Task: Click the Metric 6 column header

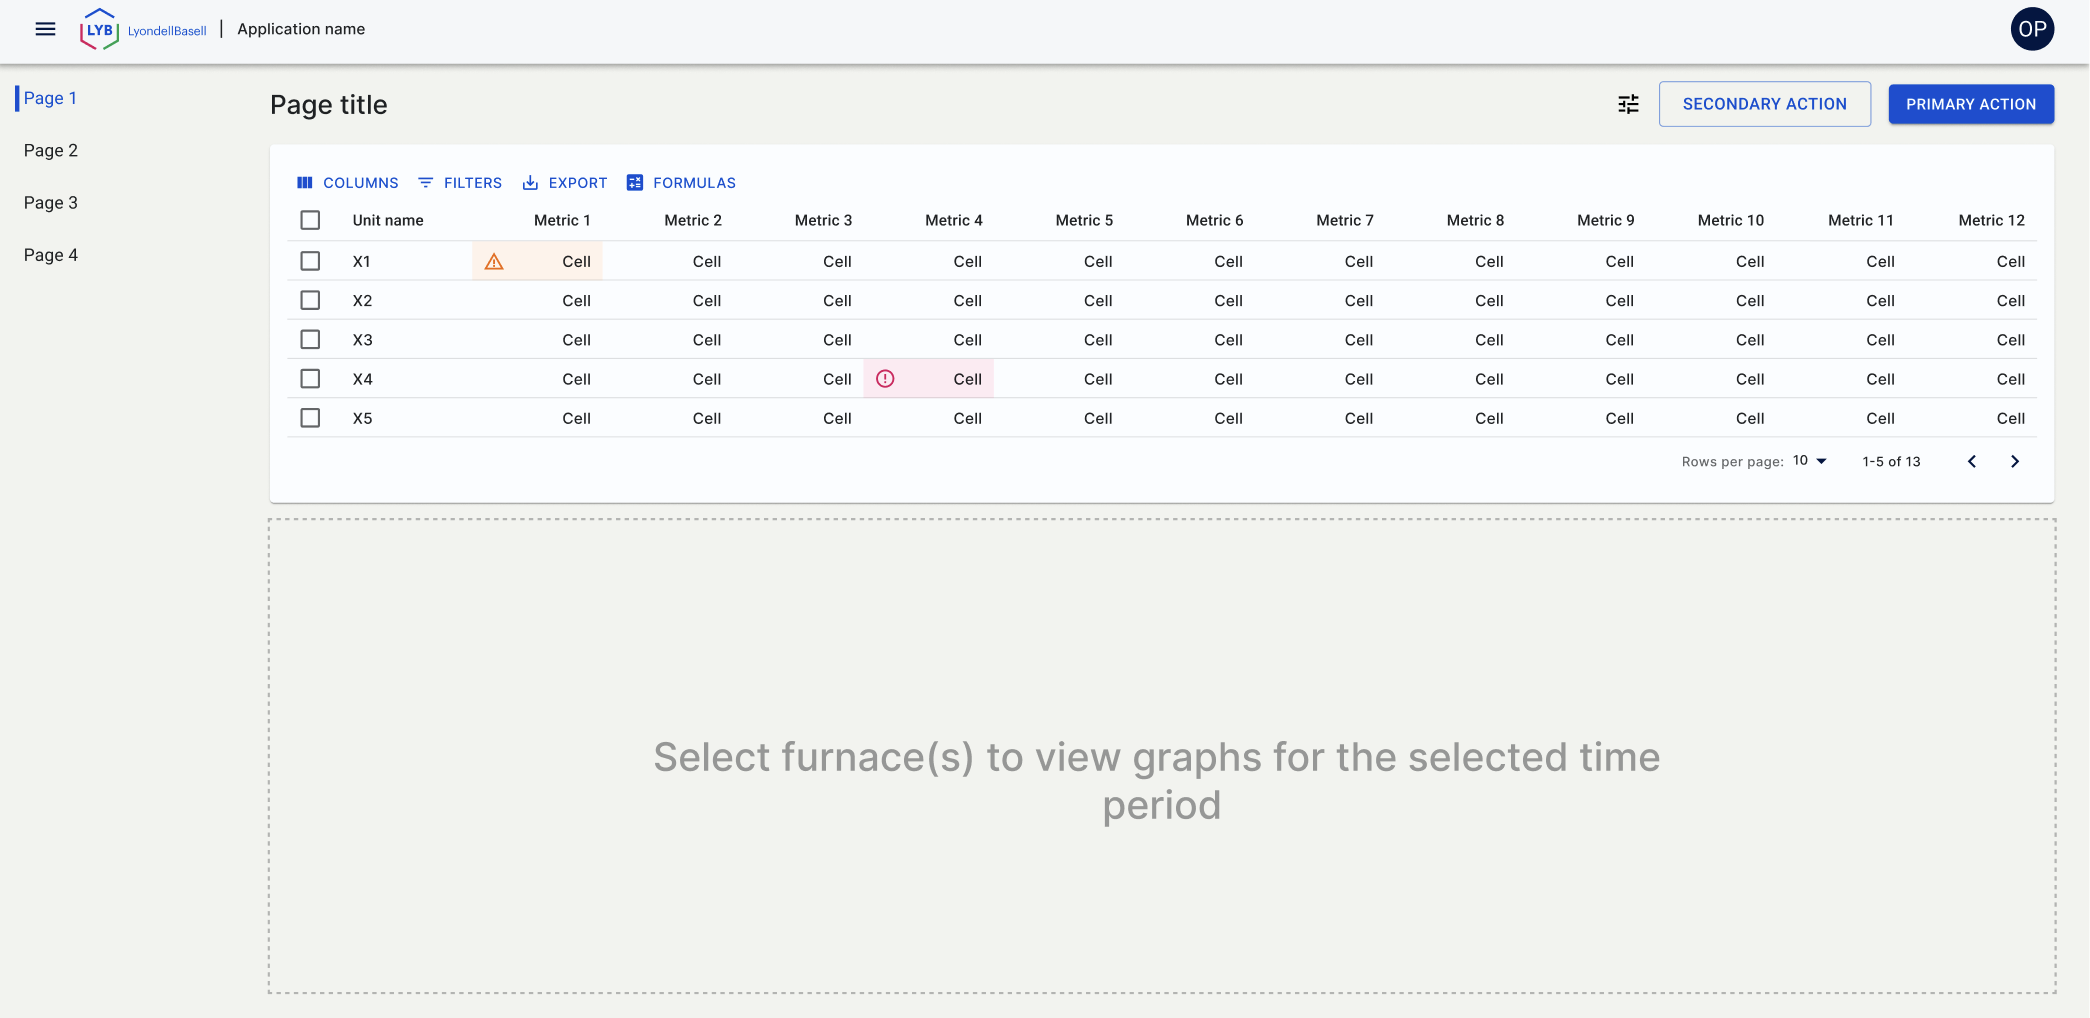Action: (1214, 220)
